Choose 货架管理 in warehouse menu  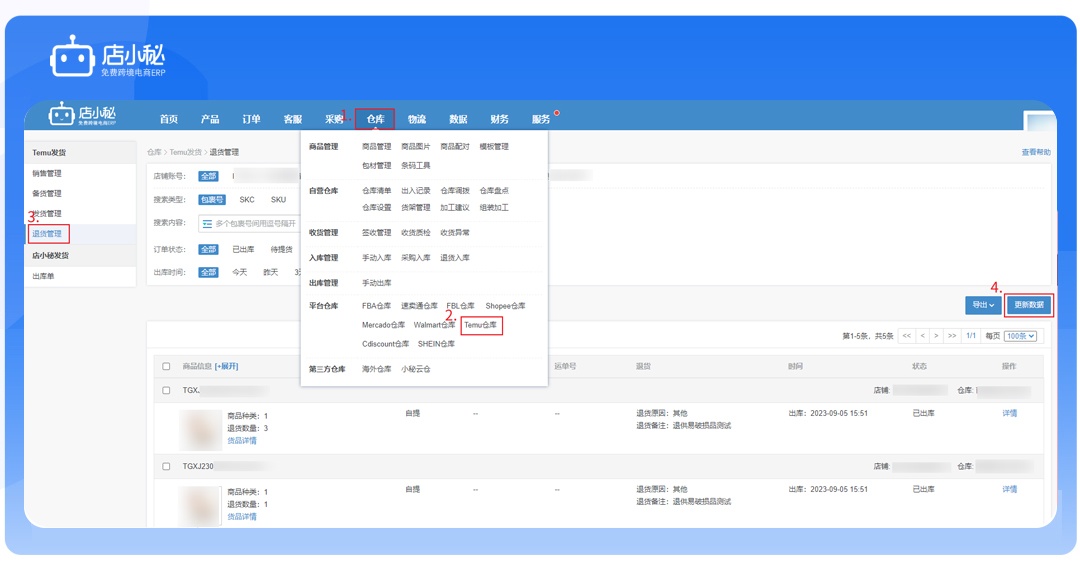tap(415, 207)
